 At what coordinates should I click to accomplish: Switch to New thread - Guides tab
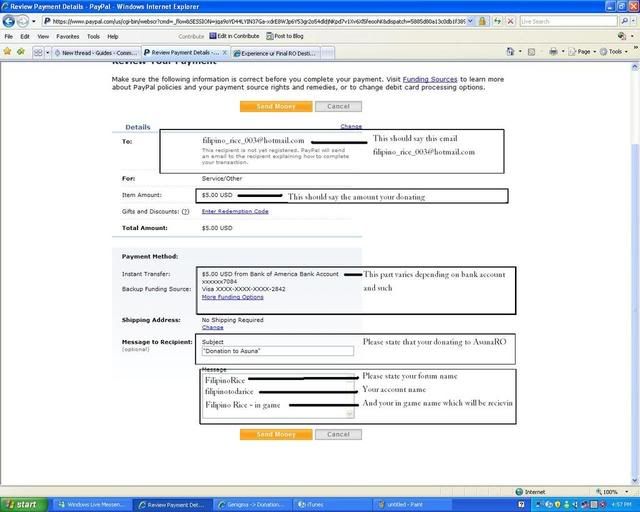[x=96, y=53]
